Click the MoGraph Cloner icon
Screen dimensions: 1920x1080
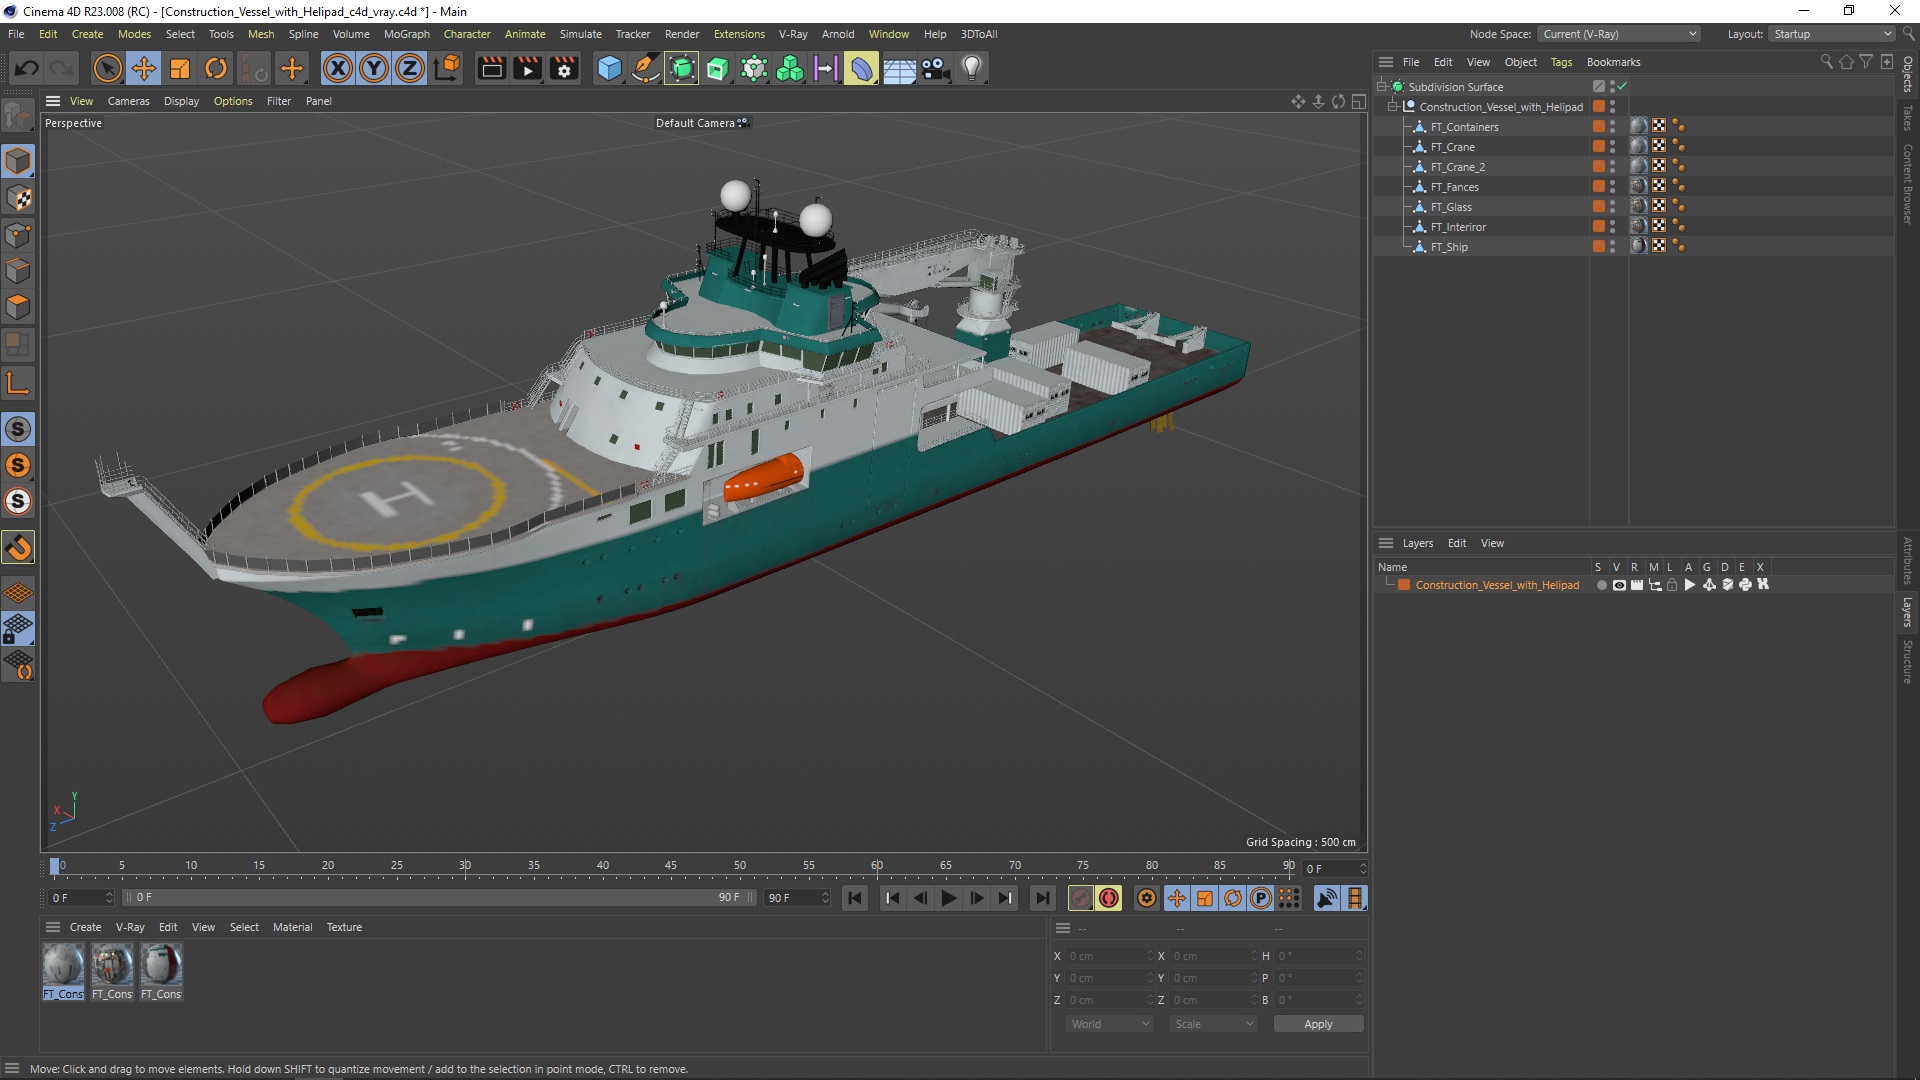790,68
